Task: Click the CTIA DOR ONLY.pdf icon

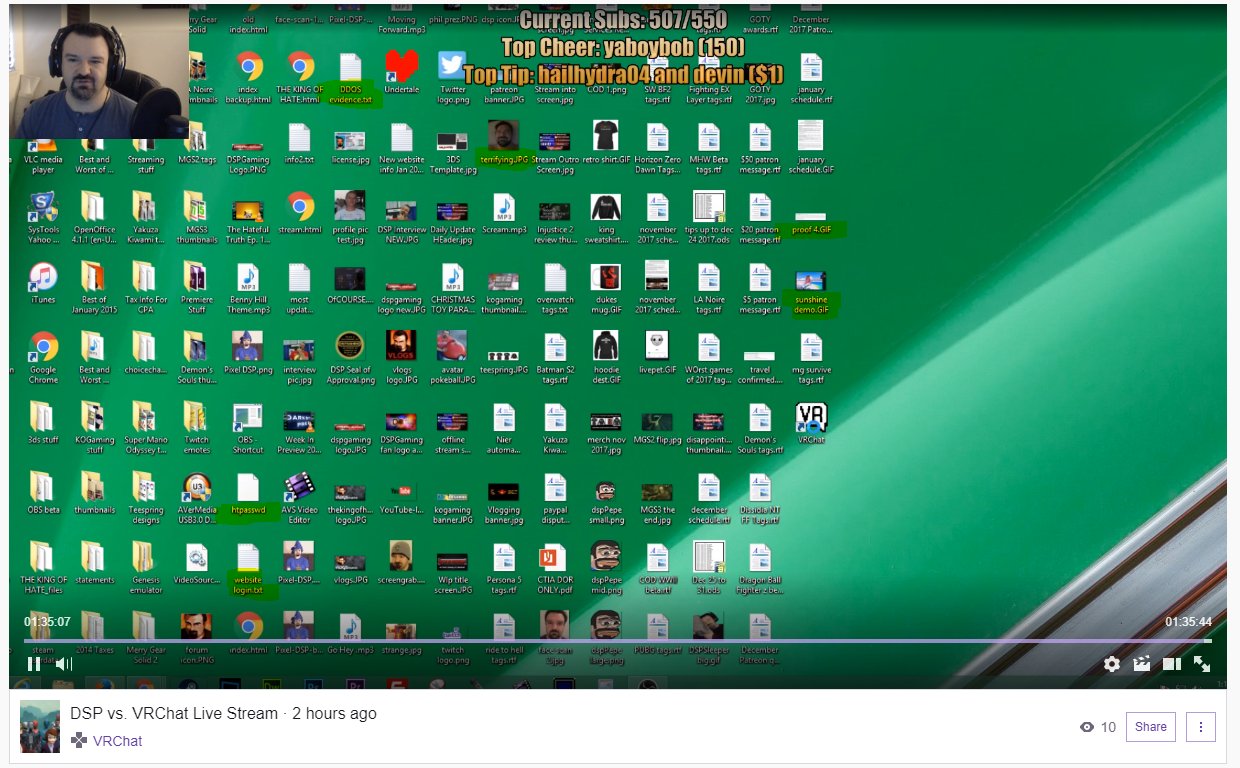Action: 555,557
